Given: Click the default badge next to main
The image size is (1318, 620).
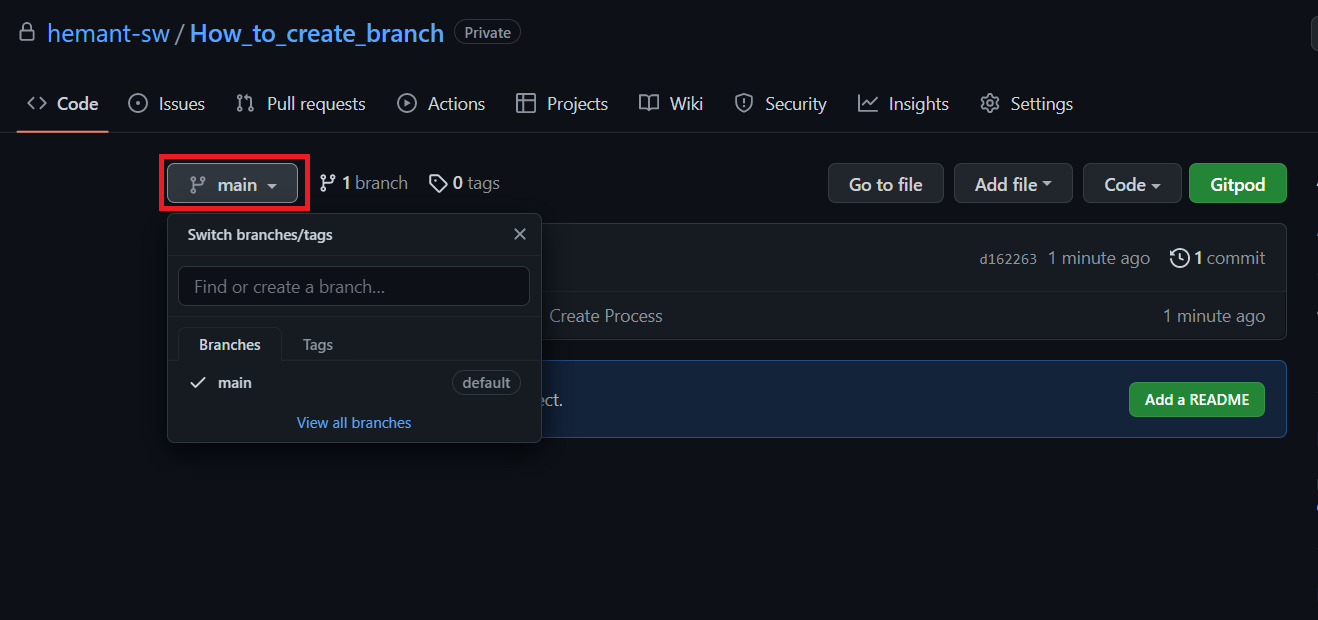Looking at the screenshot, I should coord(486,383).
